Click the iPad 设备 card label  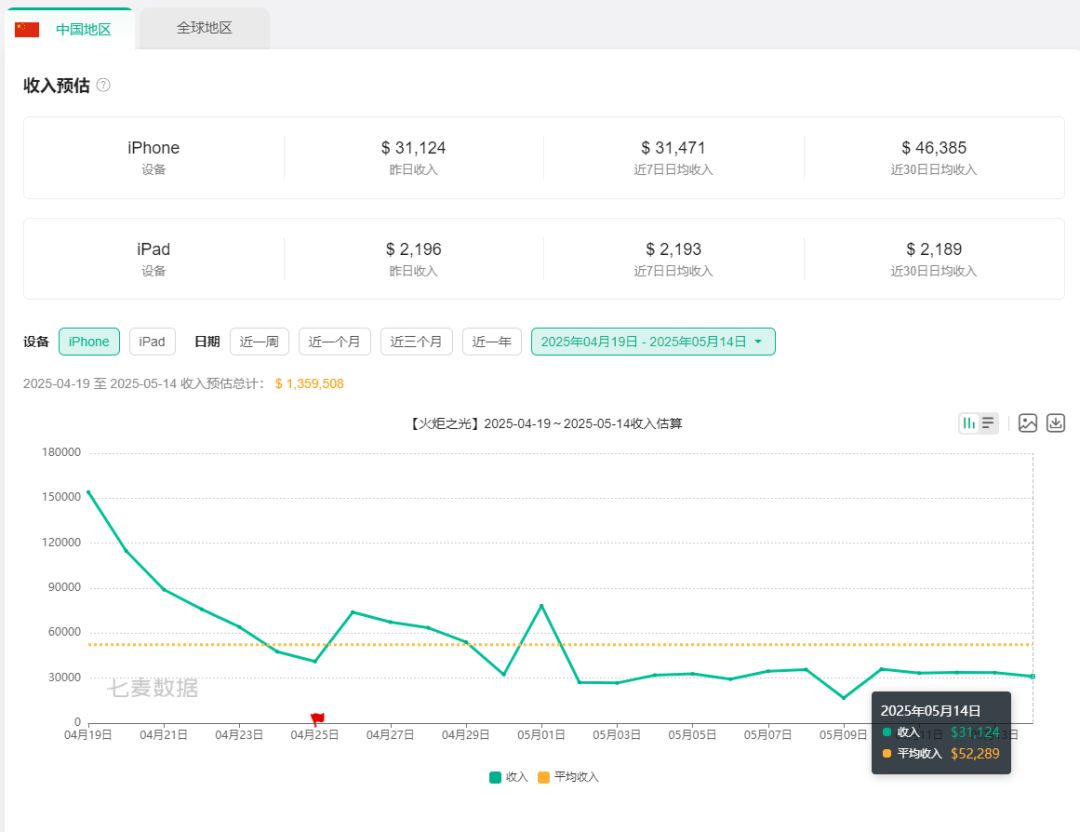click(x=154, y=271)
